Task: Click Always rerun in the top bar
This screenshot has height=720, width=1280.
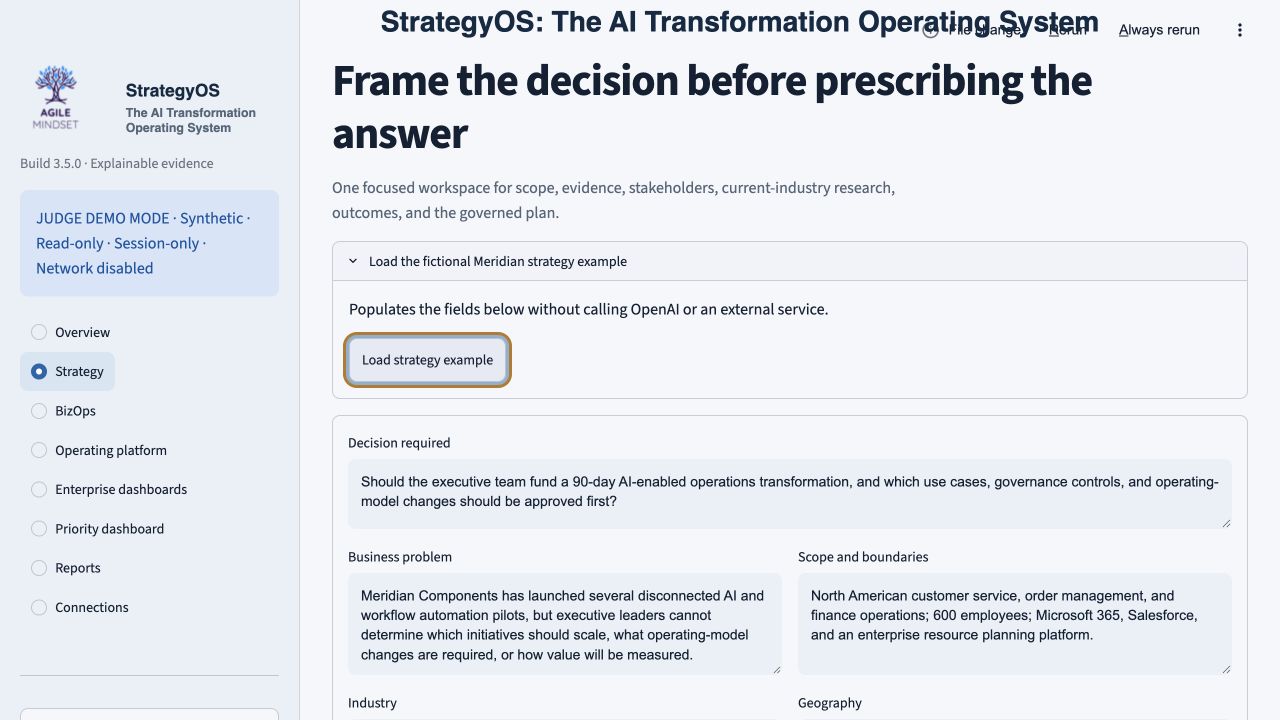Action: click(1159, 30)
